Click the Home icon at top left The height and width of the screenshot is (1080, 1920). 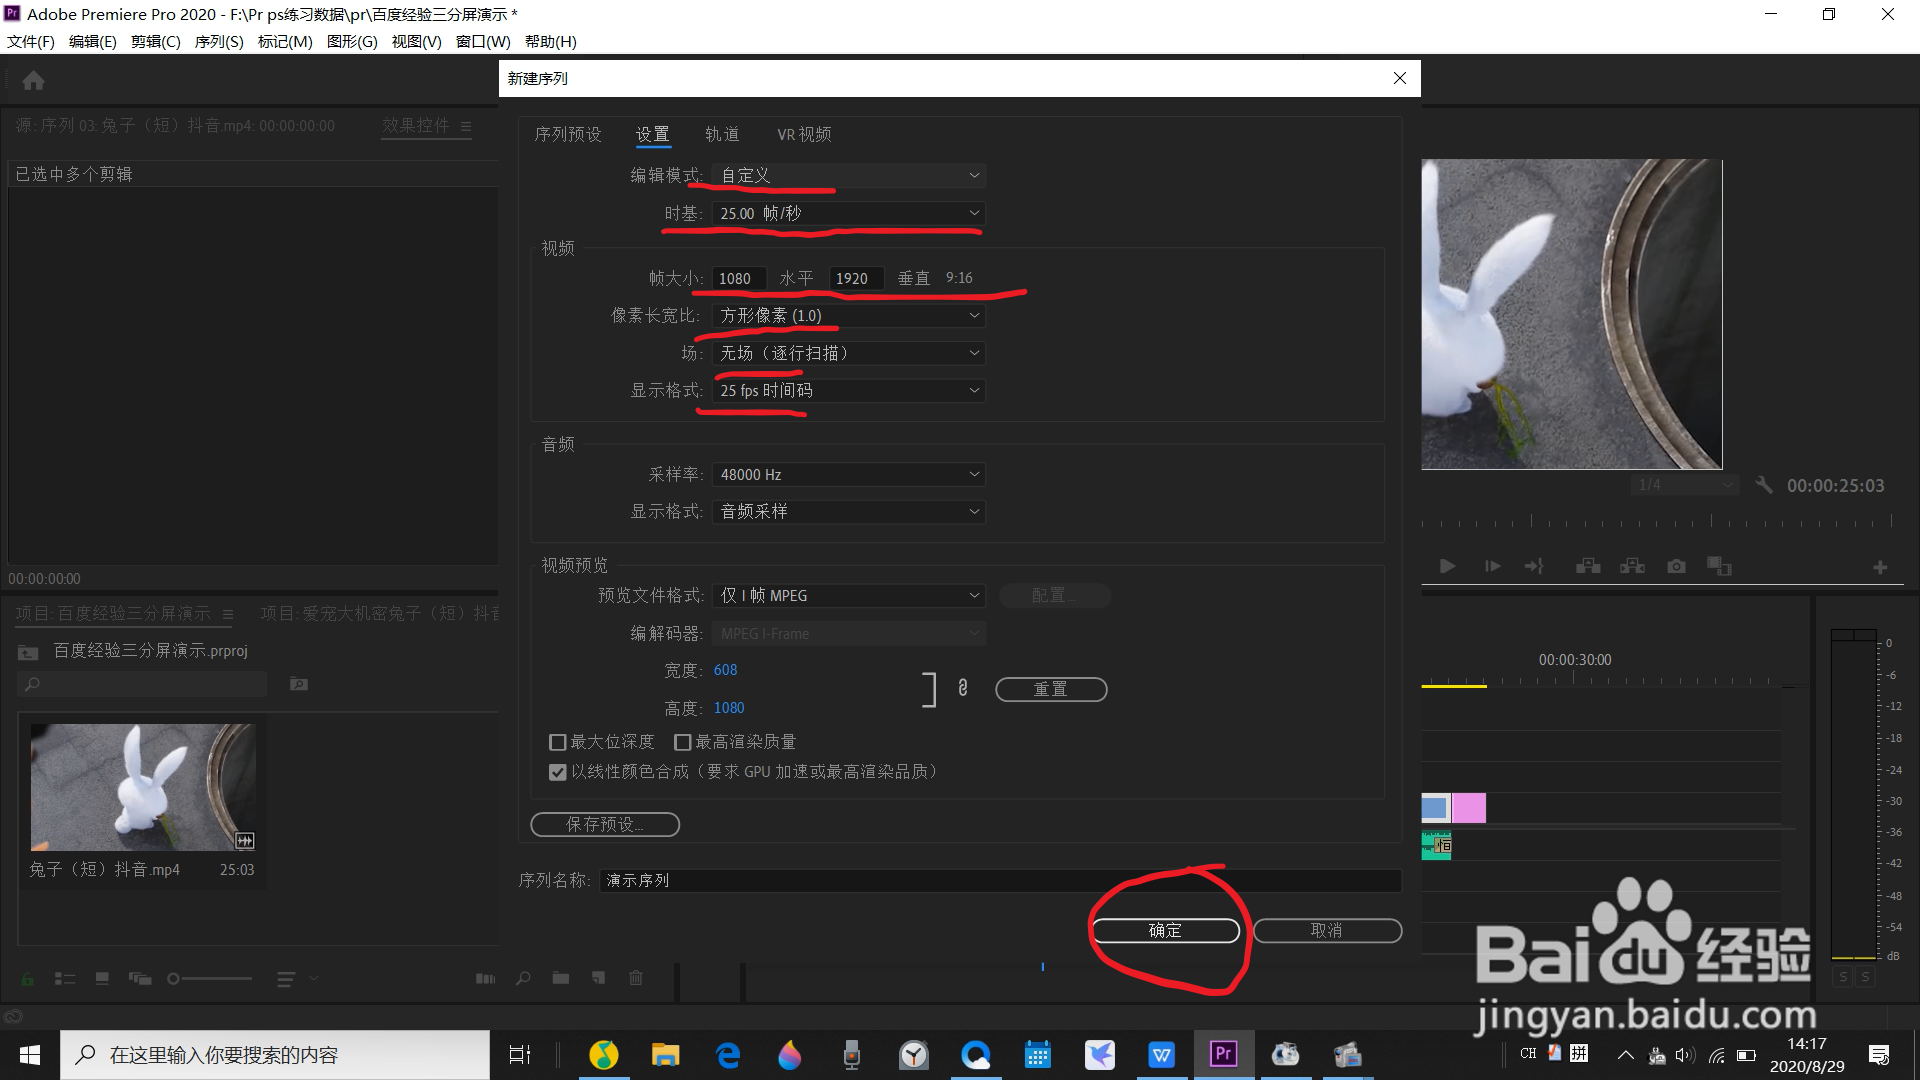(33, 81)
